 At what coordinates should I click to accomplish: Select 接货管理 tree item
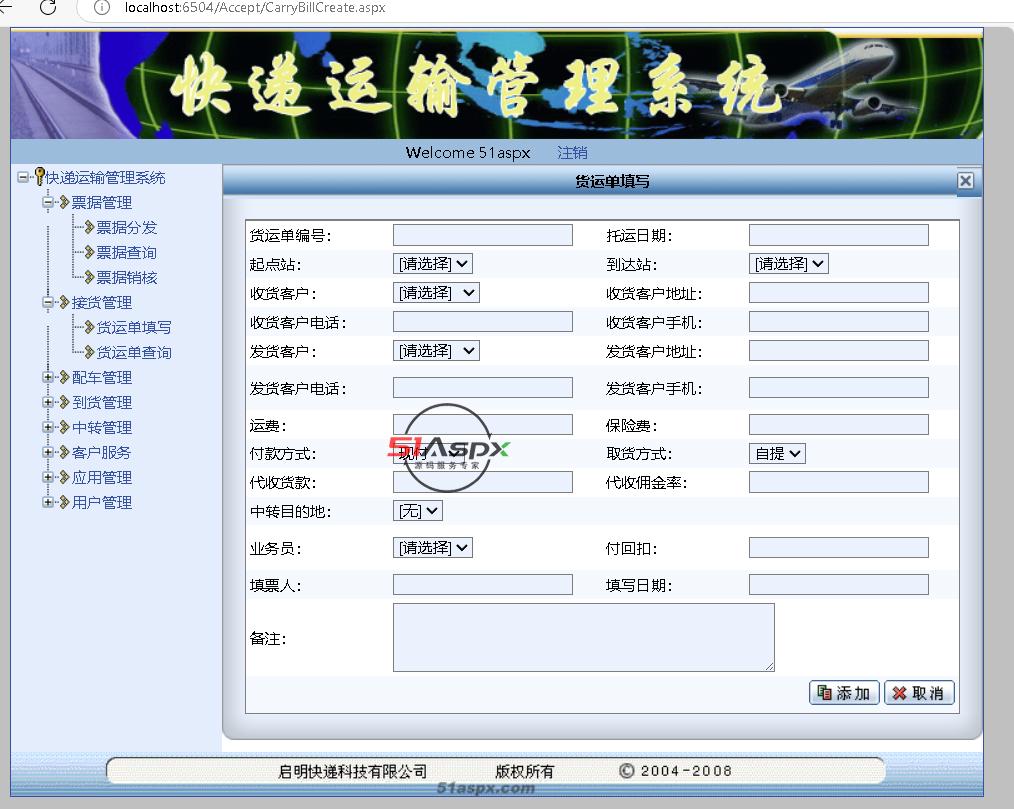pos(102,303)
